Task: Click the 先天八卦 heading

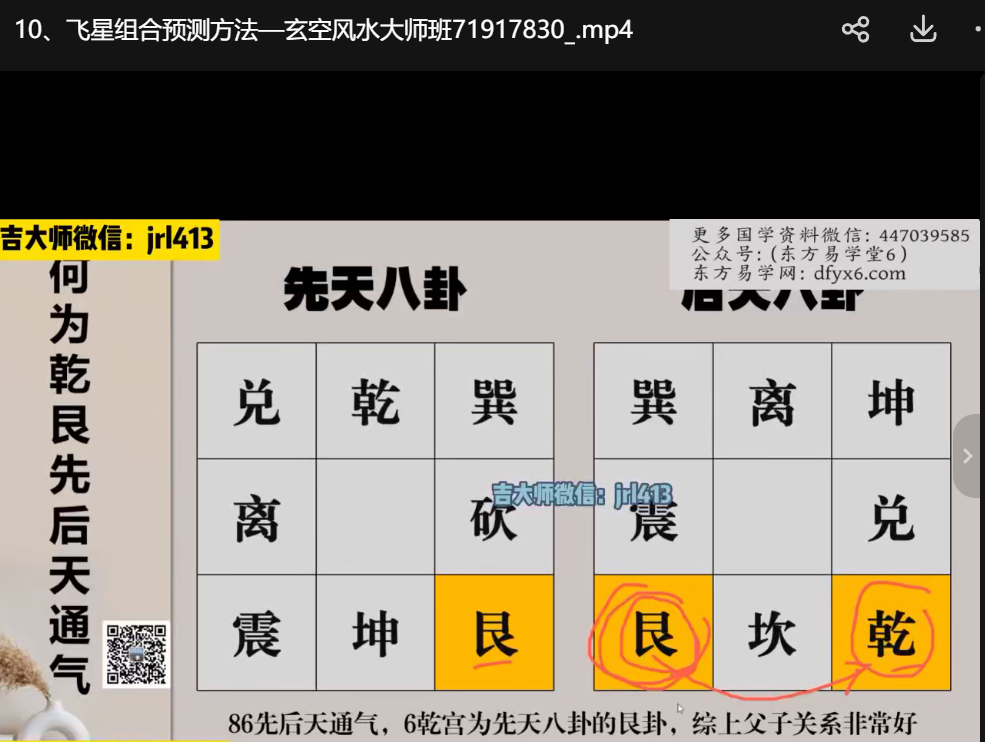Action: 373,291
